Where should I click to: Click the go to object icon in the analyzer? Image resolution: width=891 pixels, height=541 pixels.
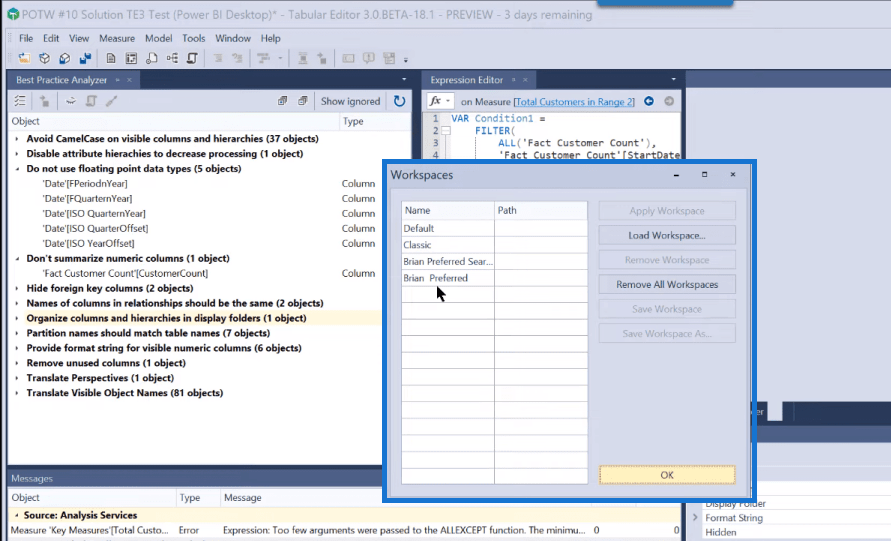click(x=44, y=101)
